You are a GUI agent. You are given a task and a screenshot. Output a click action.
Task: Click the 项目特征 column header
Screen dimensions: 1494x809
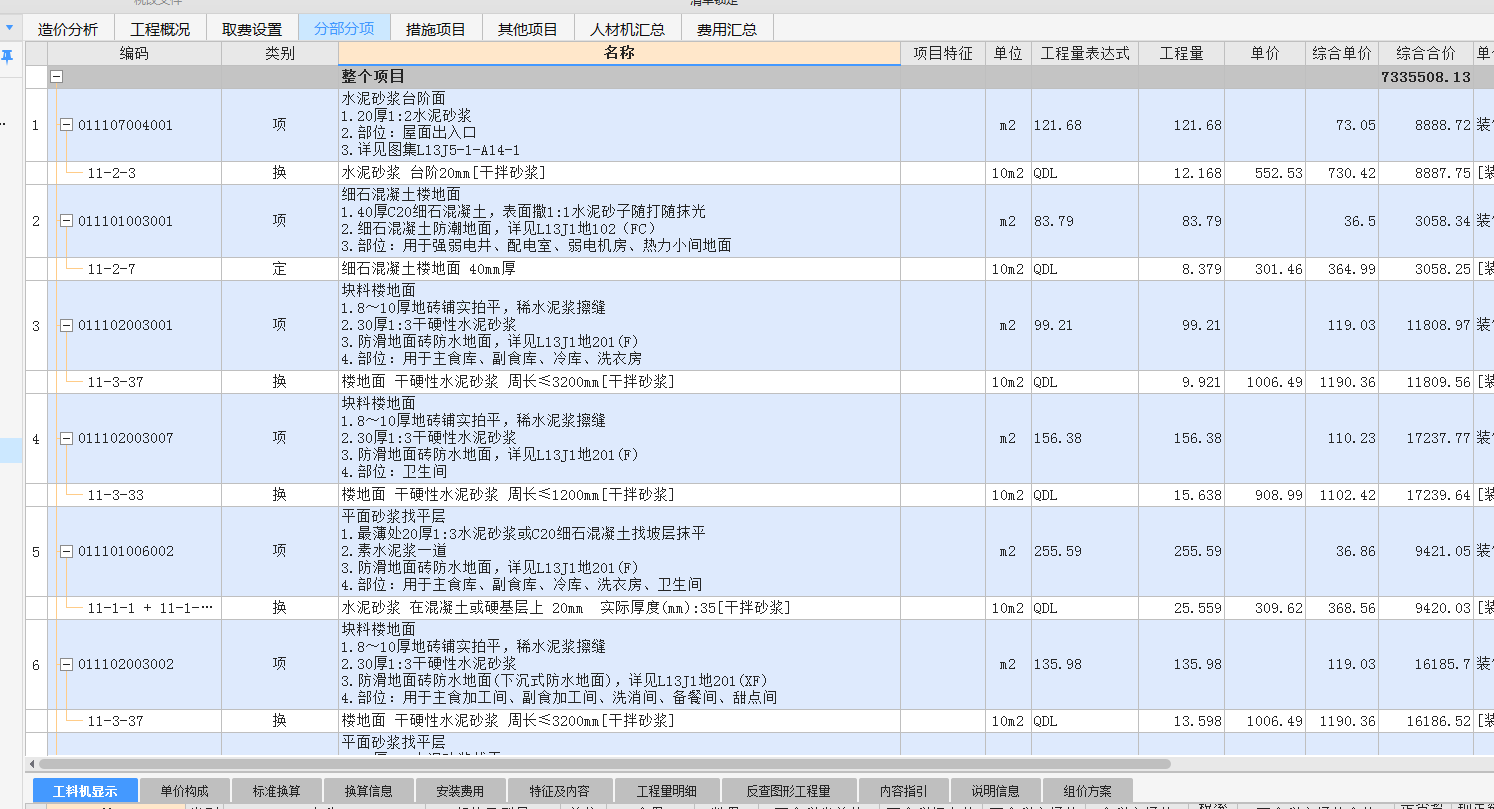(943, 54)
